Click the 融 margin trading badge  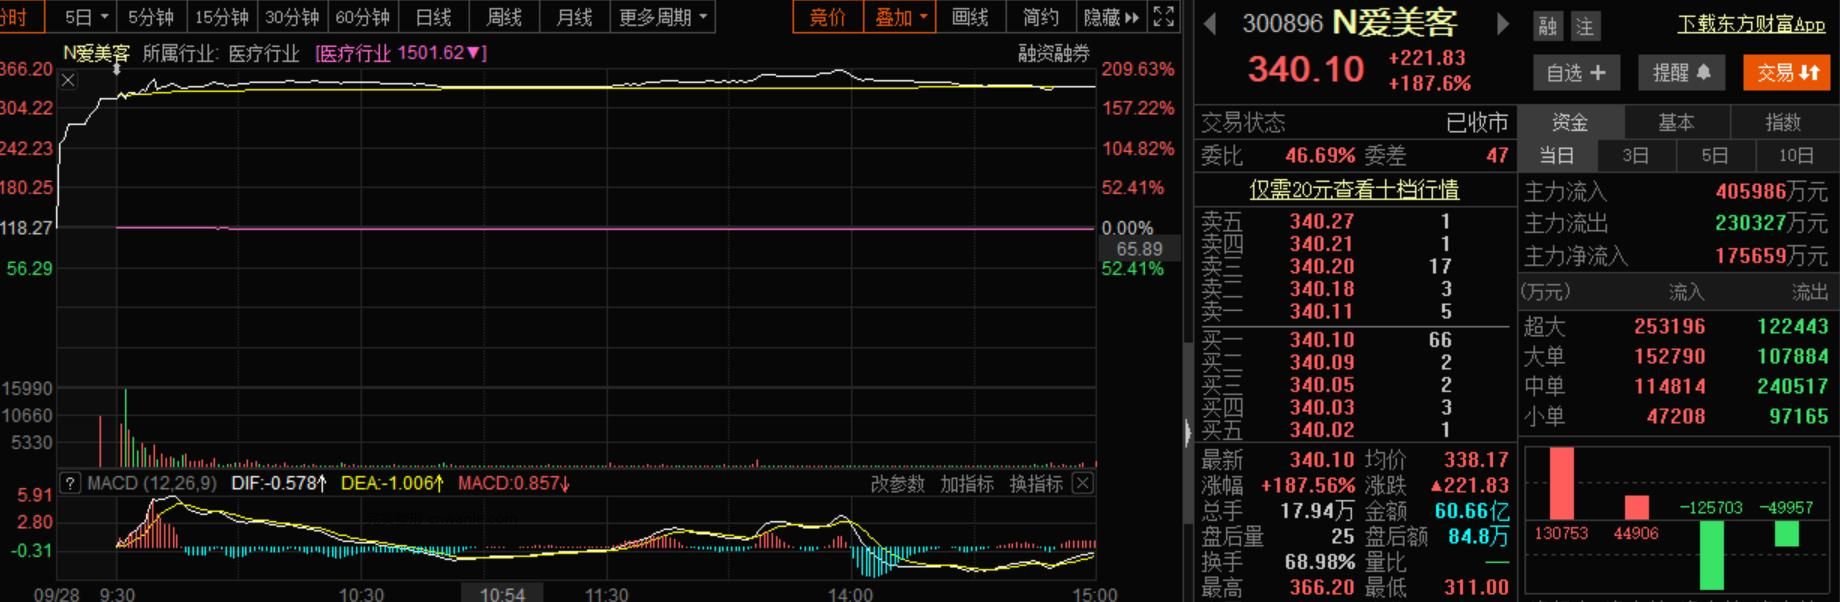[x=1547, y=27]
